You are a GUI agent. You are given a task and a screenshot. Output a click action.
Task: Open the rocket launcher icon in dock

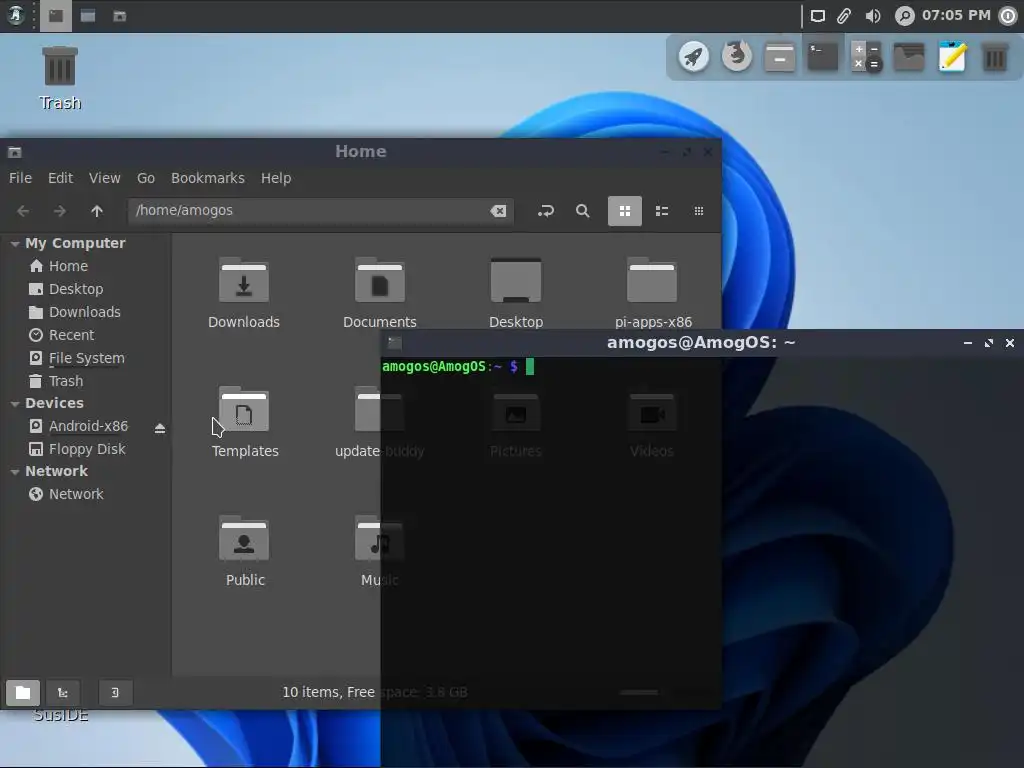pyautogui.click(x=693, y=57)
